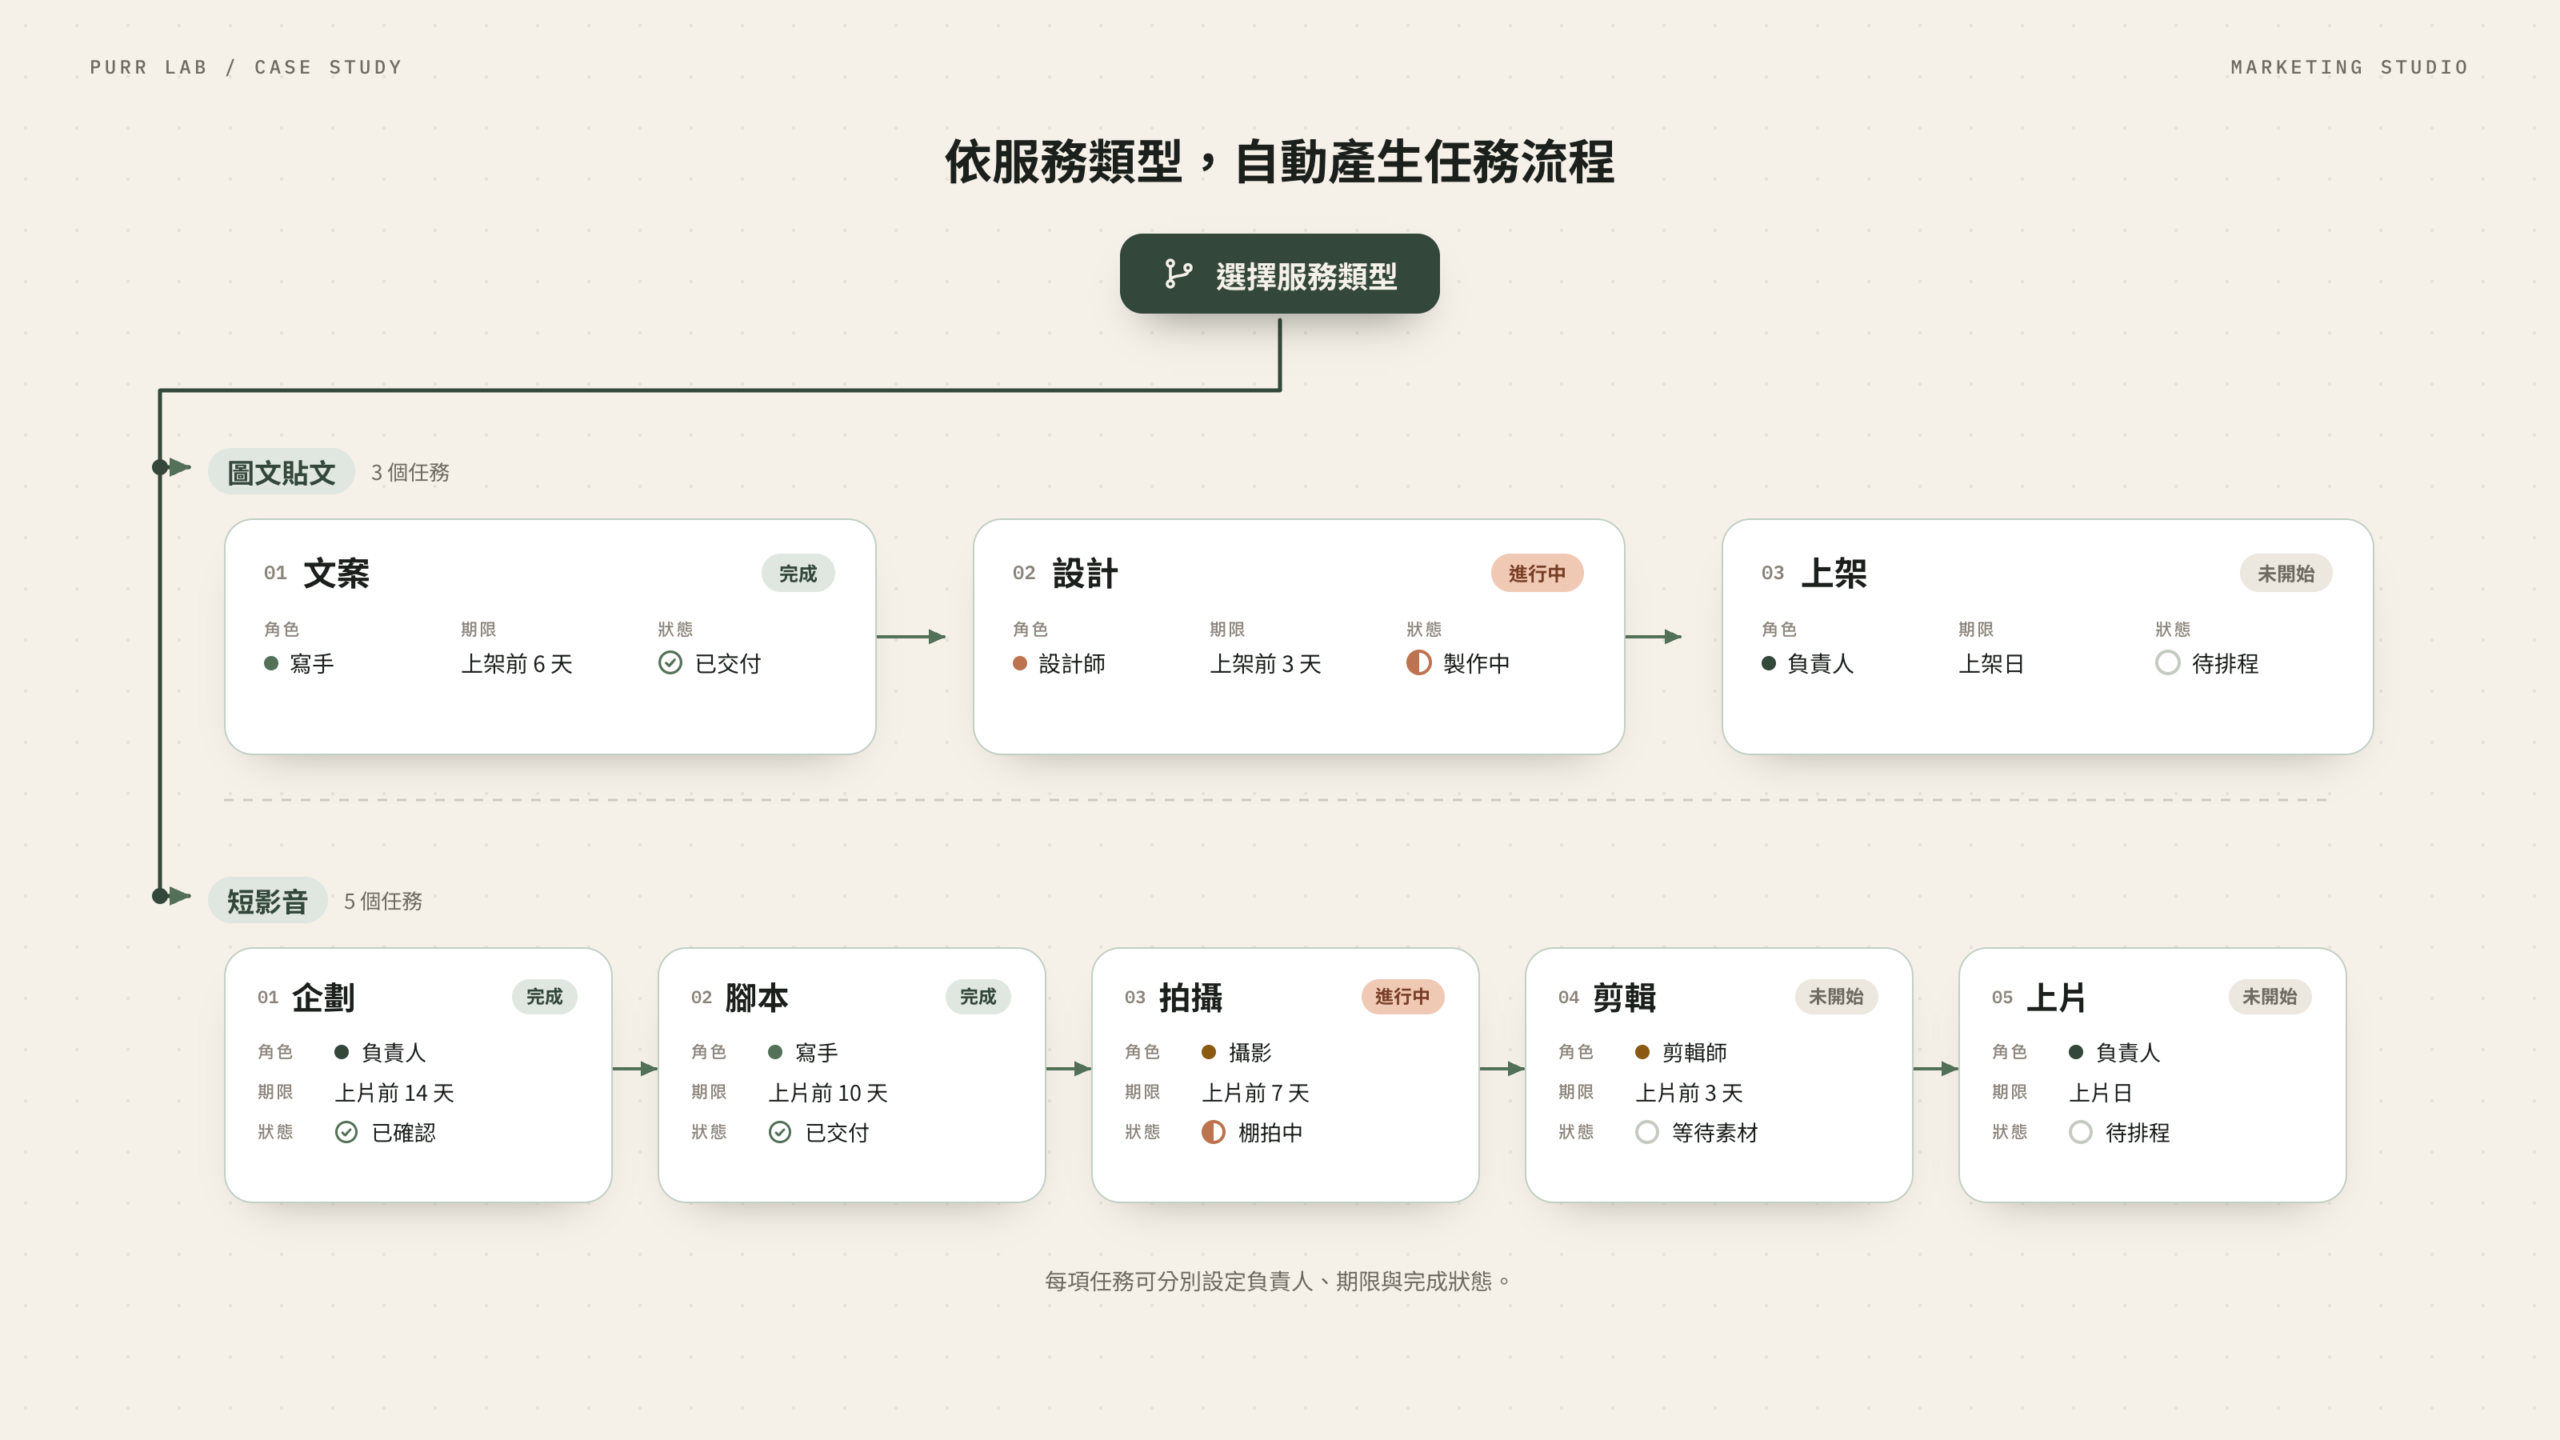Click the arrow between 文案 and 設計 cards
The height and width of the screenshot is (1440, 2560).
click(911, 636)
